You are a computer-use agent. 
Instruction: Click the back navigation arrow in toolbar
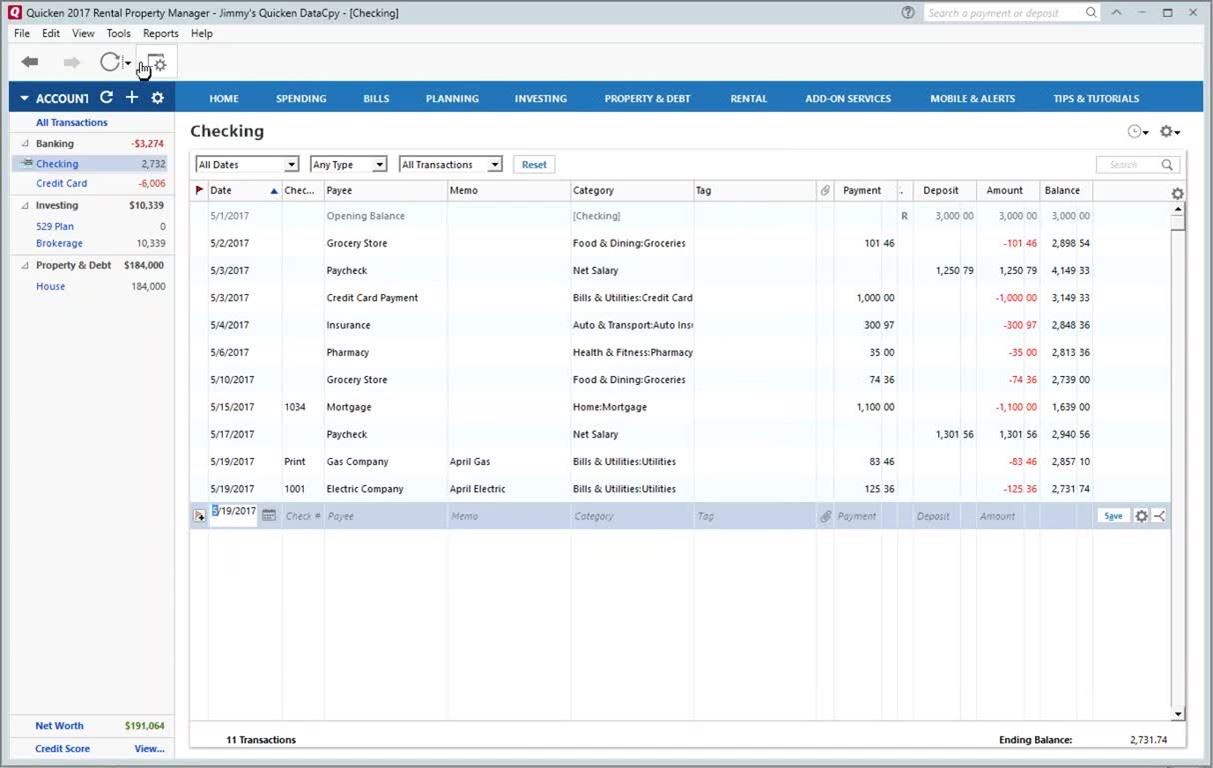[x=30, y=62]
